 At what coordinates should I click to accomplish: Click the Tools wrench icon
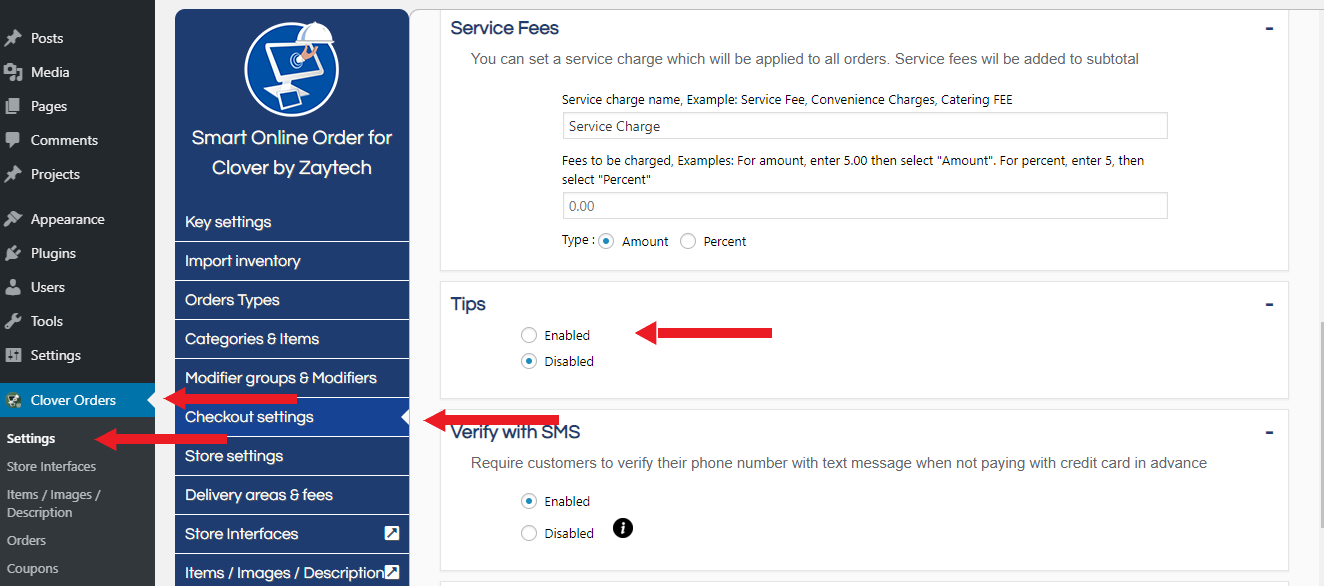point(13,321)
